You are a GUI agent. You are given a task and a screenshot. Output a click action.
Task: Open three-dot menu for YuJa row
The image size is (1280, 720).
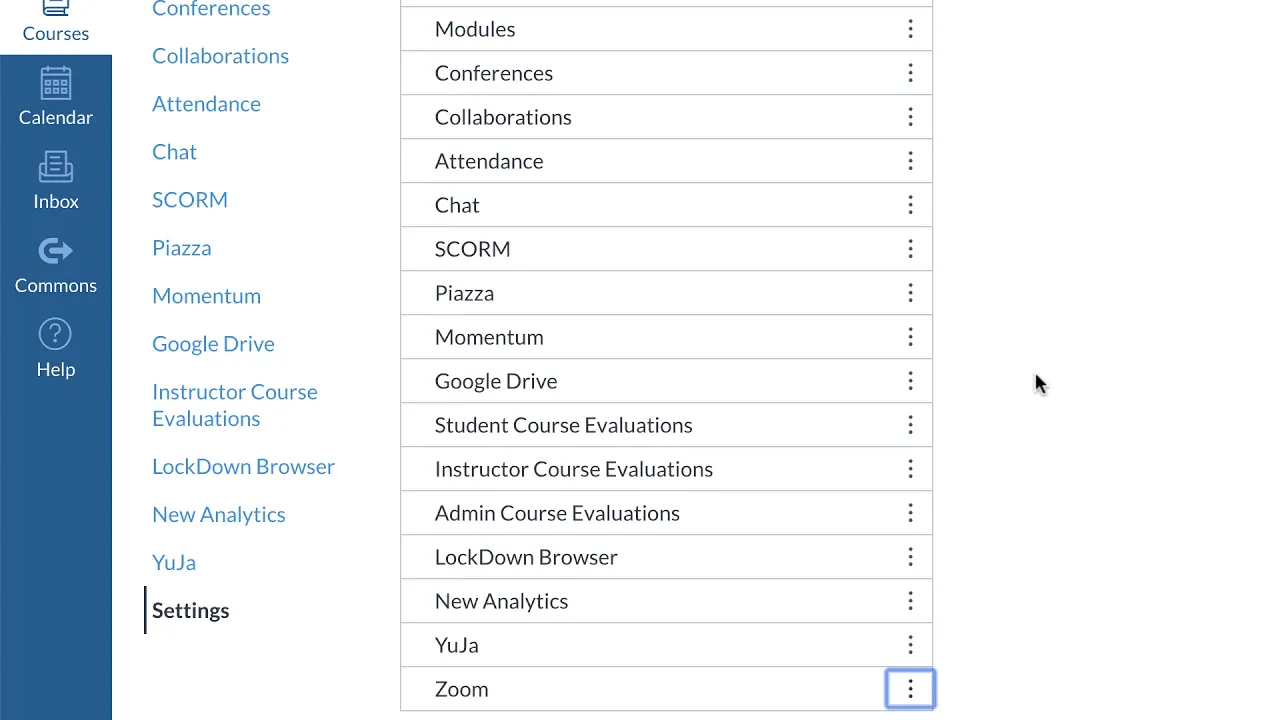[x=910, y=645]
